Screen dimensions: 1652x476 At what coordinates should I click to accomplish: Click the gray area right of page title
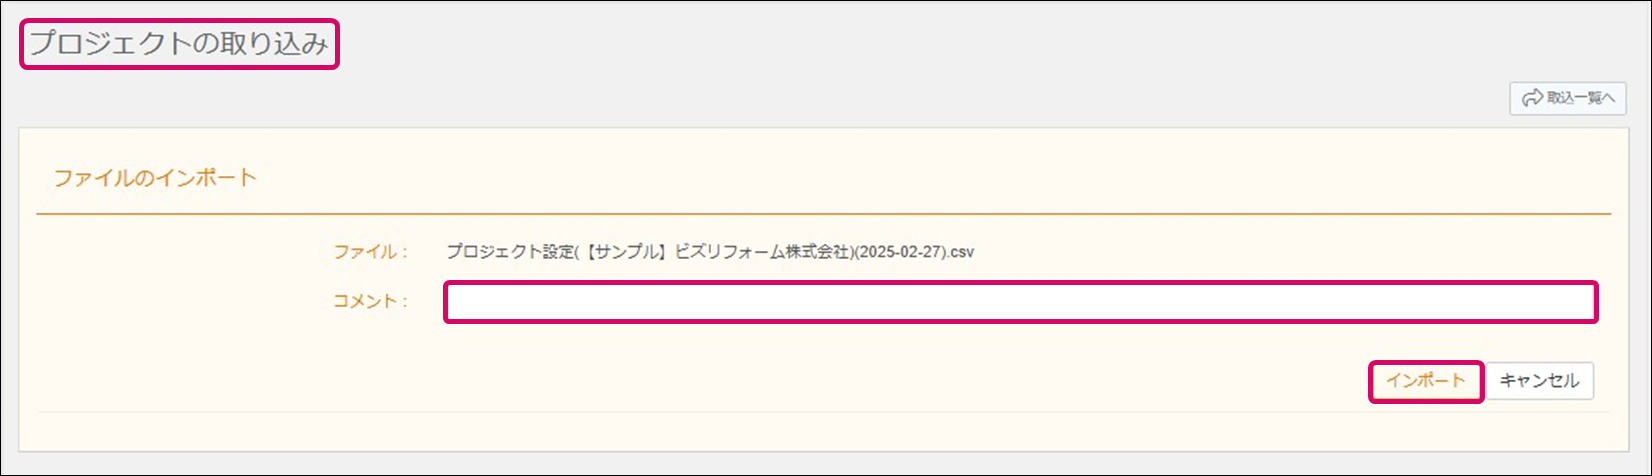click(900, 44)
